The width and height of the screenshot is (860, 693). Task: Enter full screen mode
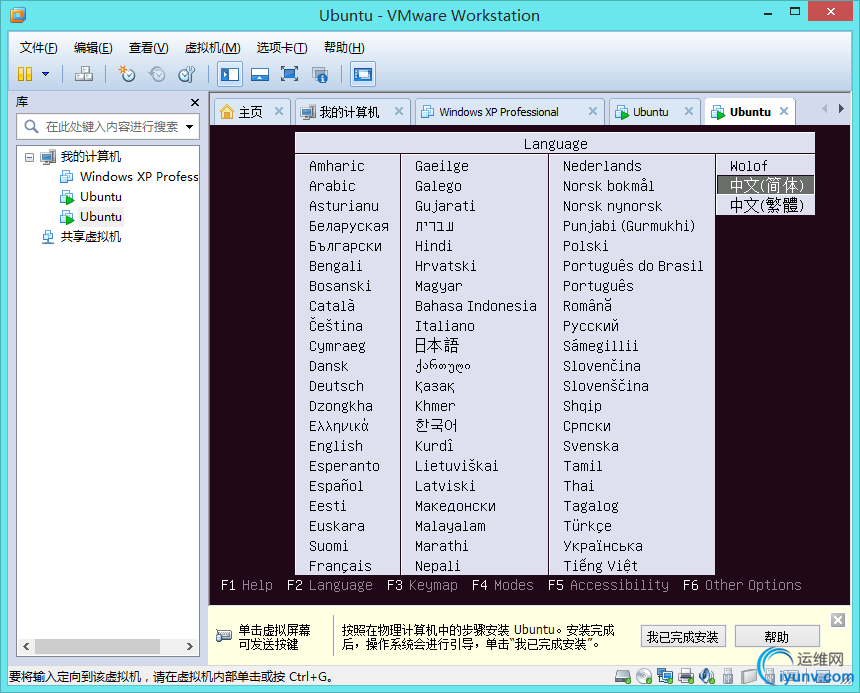tap(289, 74)
